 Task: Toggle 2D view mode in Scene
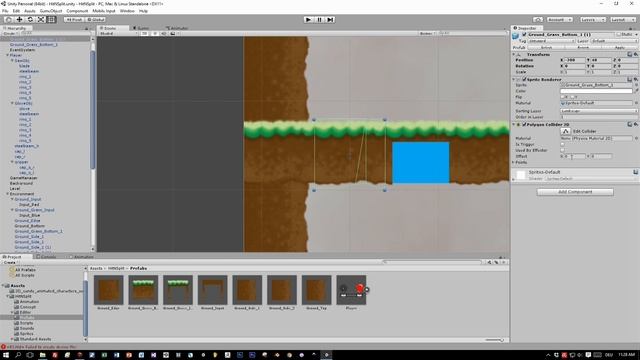click(x=144, y=33)
